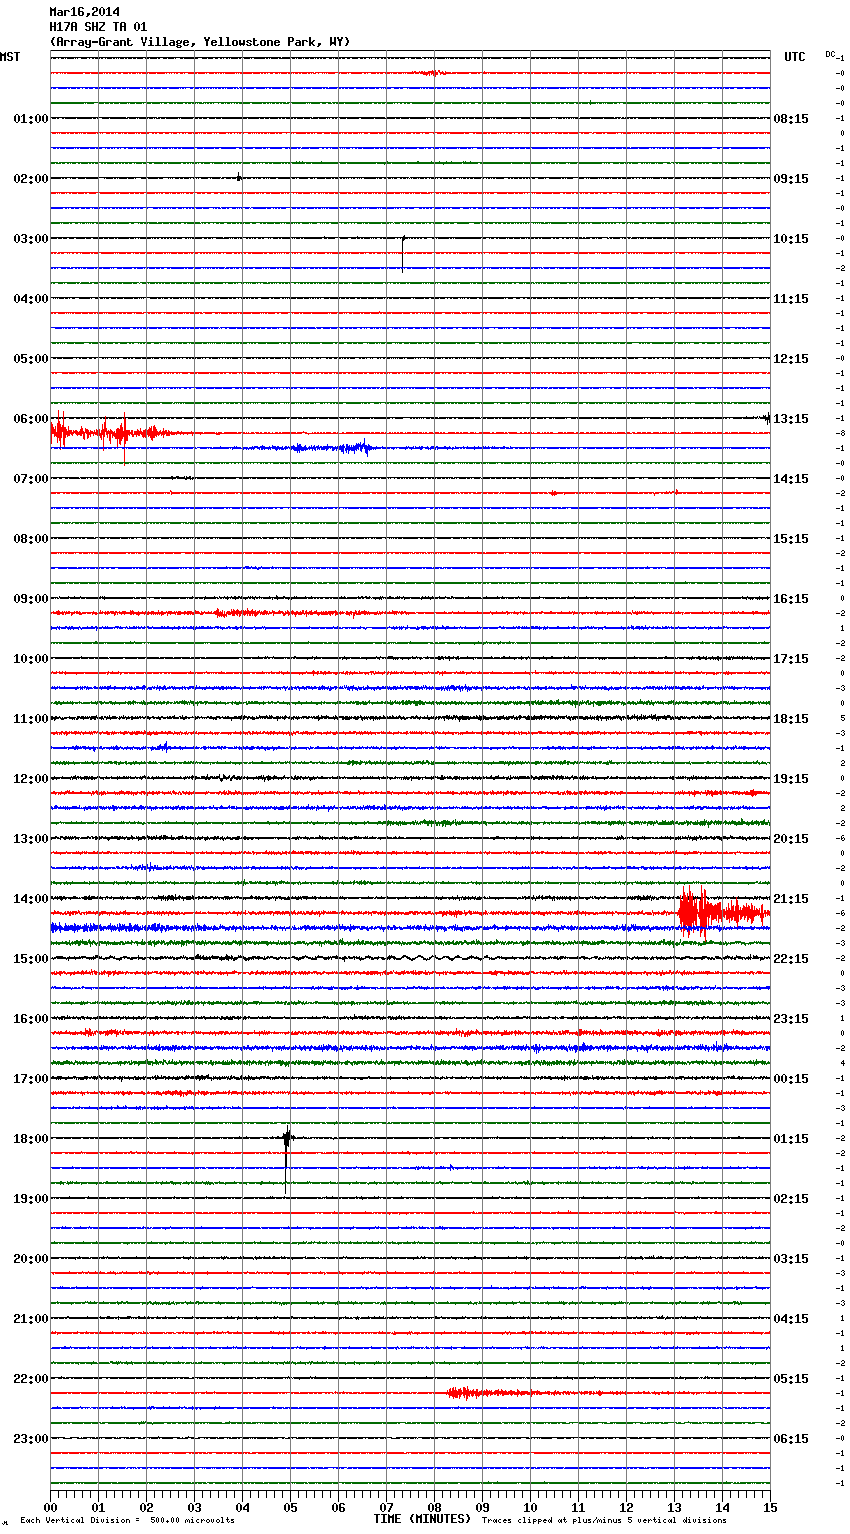Select the 13:15 UTC time label
Screen dimensions: 850x1534
790,419
